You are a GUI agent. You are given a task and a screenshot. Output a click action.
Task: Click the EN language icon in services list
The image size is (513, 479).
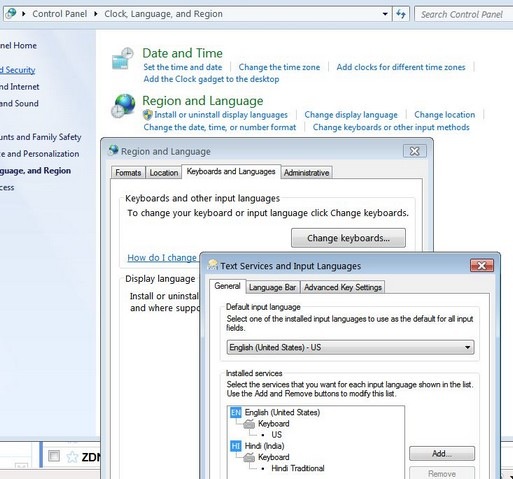click(x=236, y=413)
